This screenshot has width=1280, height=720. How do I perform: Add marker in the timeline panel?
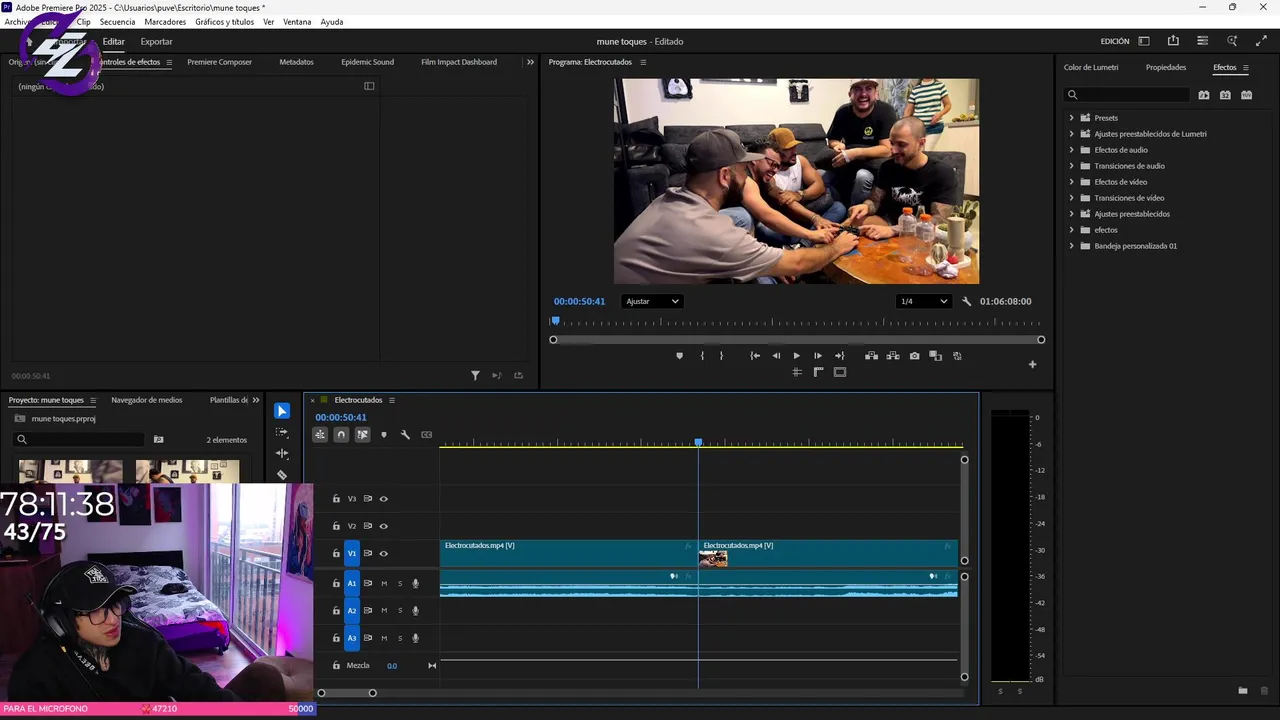[x=383, y=435]
